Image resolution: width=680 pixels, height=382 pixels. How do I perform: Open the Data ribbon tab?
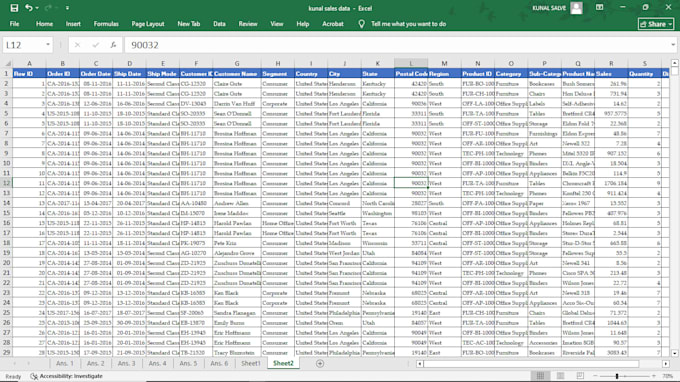(219, 24)
